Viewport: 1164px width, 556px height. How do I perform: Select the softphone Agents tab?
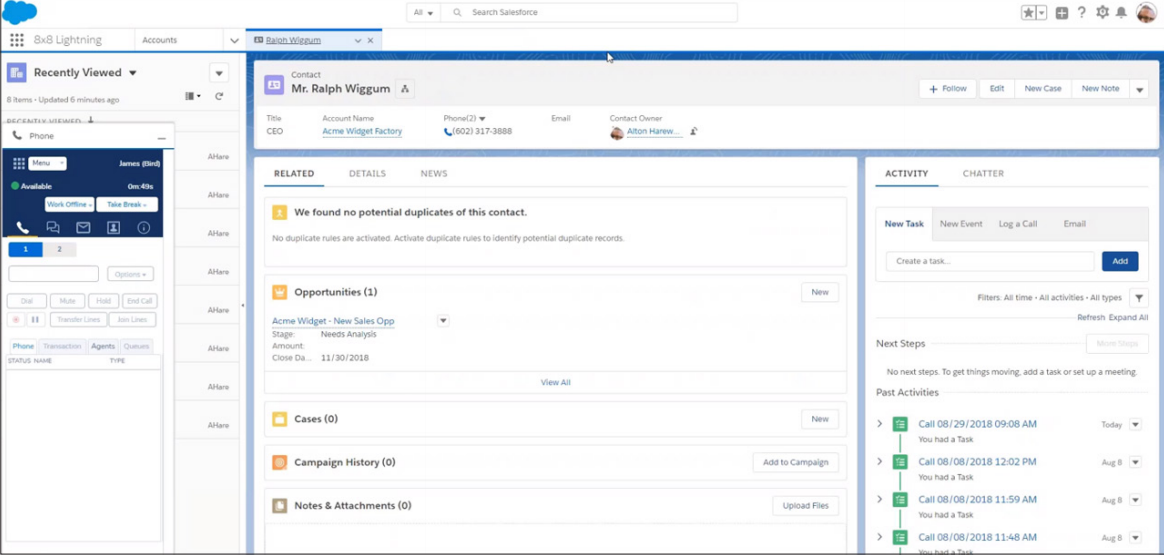pyautogui.click(x=102, y=346)
